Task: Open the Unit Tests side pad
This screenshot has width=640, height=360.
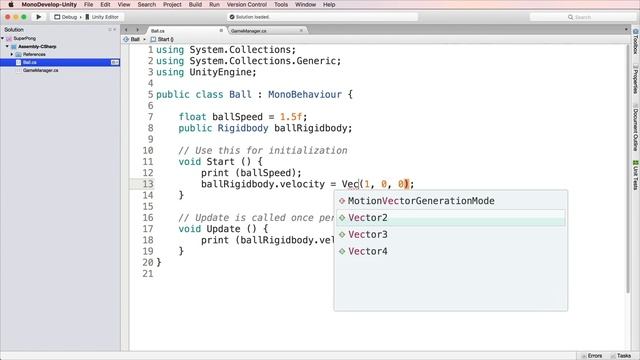Action: (636, 175)
